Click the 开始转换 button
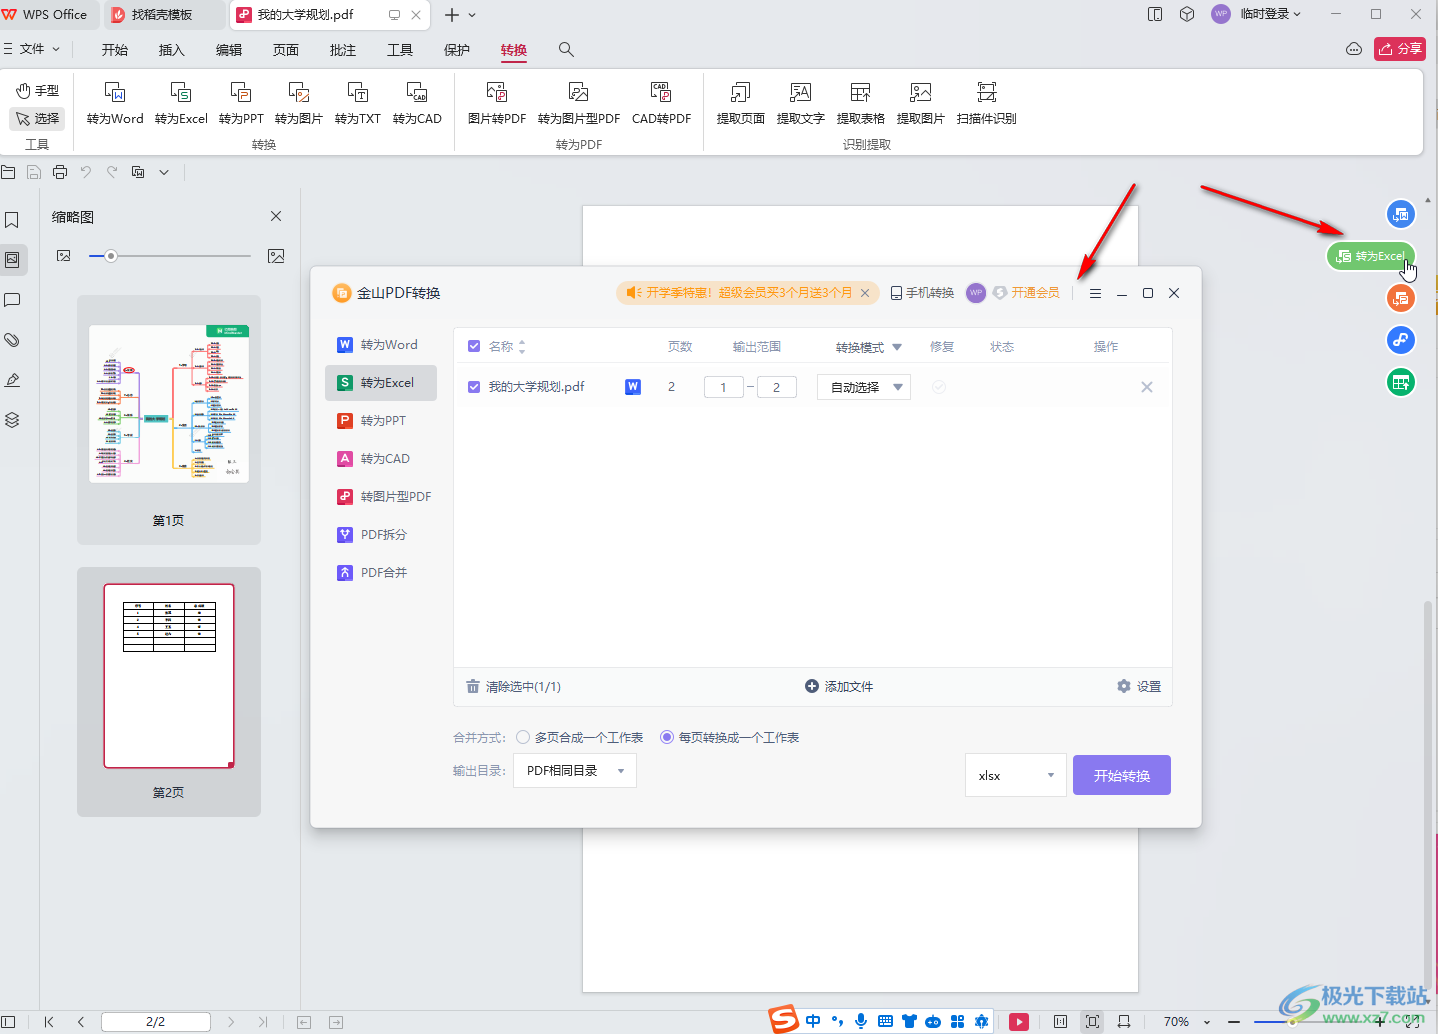The image size is (1438, 1034). (1122, 775)
